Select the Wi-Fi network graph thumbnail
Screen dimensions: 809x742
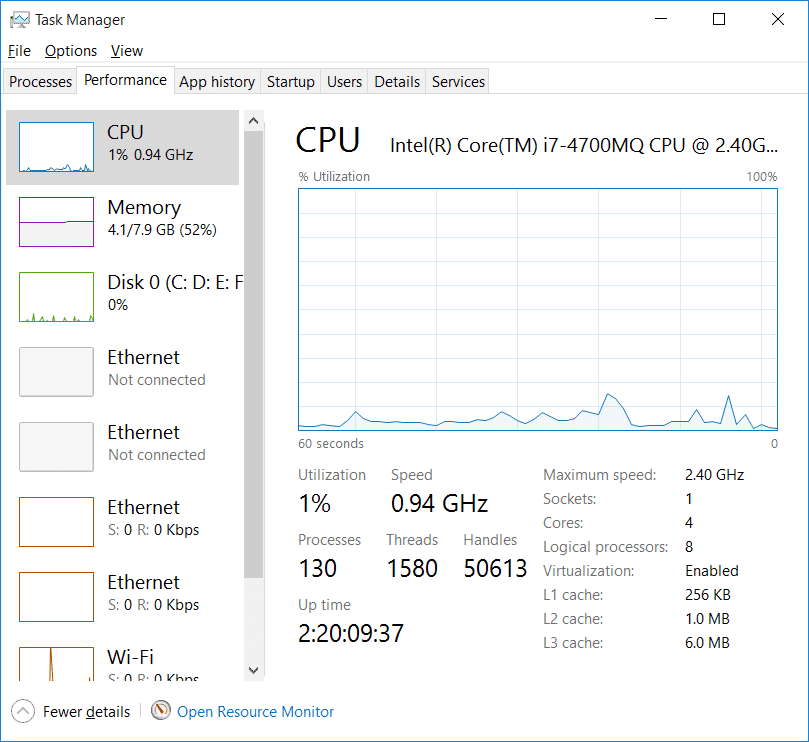56,664
